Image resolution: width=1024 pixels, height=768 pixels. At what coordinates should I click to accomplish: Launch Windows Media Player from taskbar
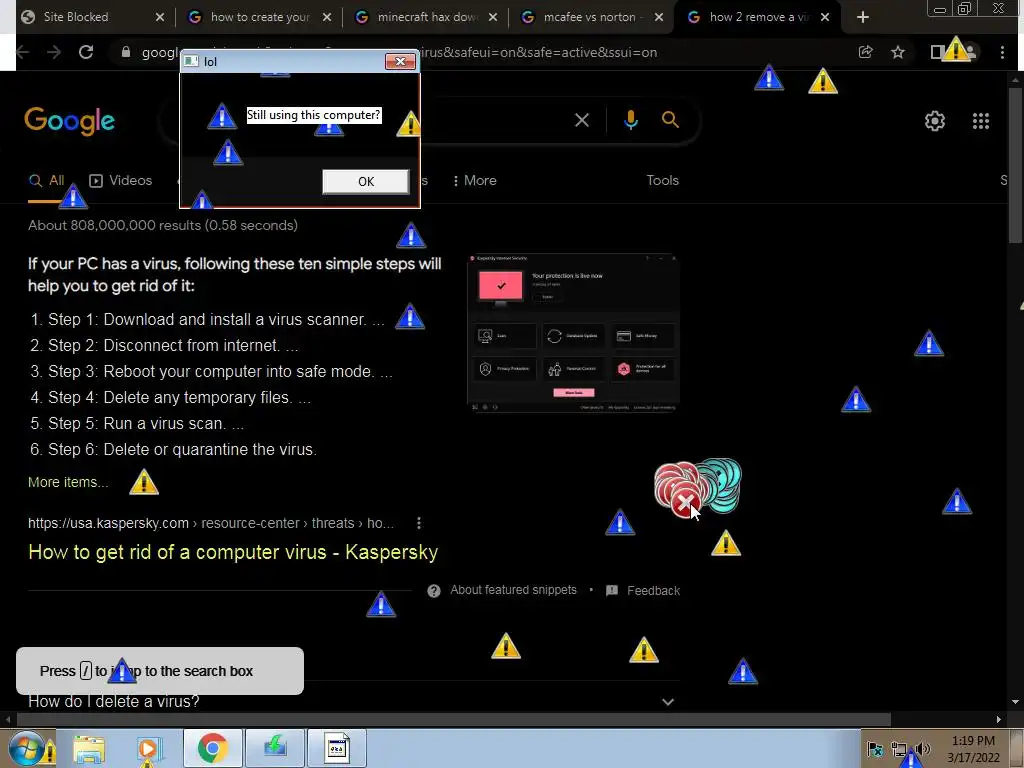coord(149,749)
